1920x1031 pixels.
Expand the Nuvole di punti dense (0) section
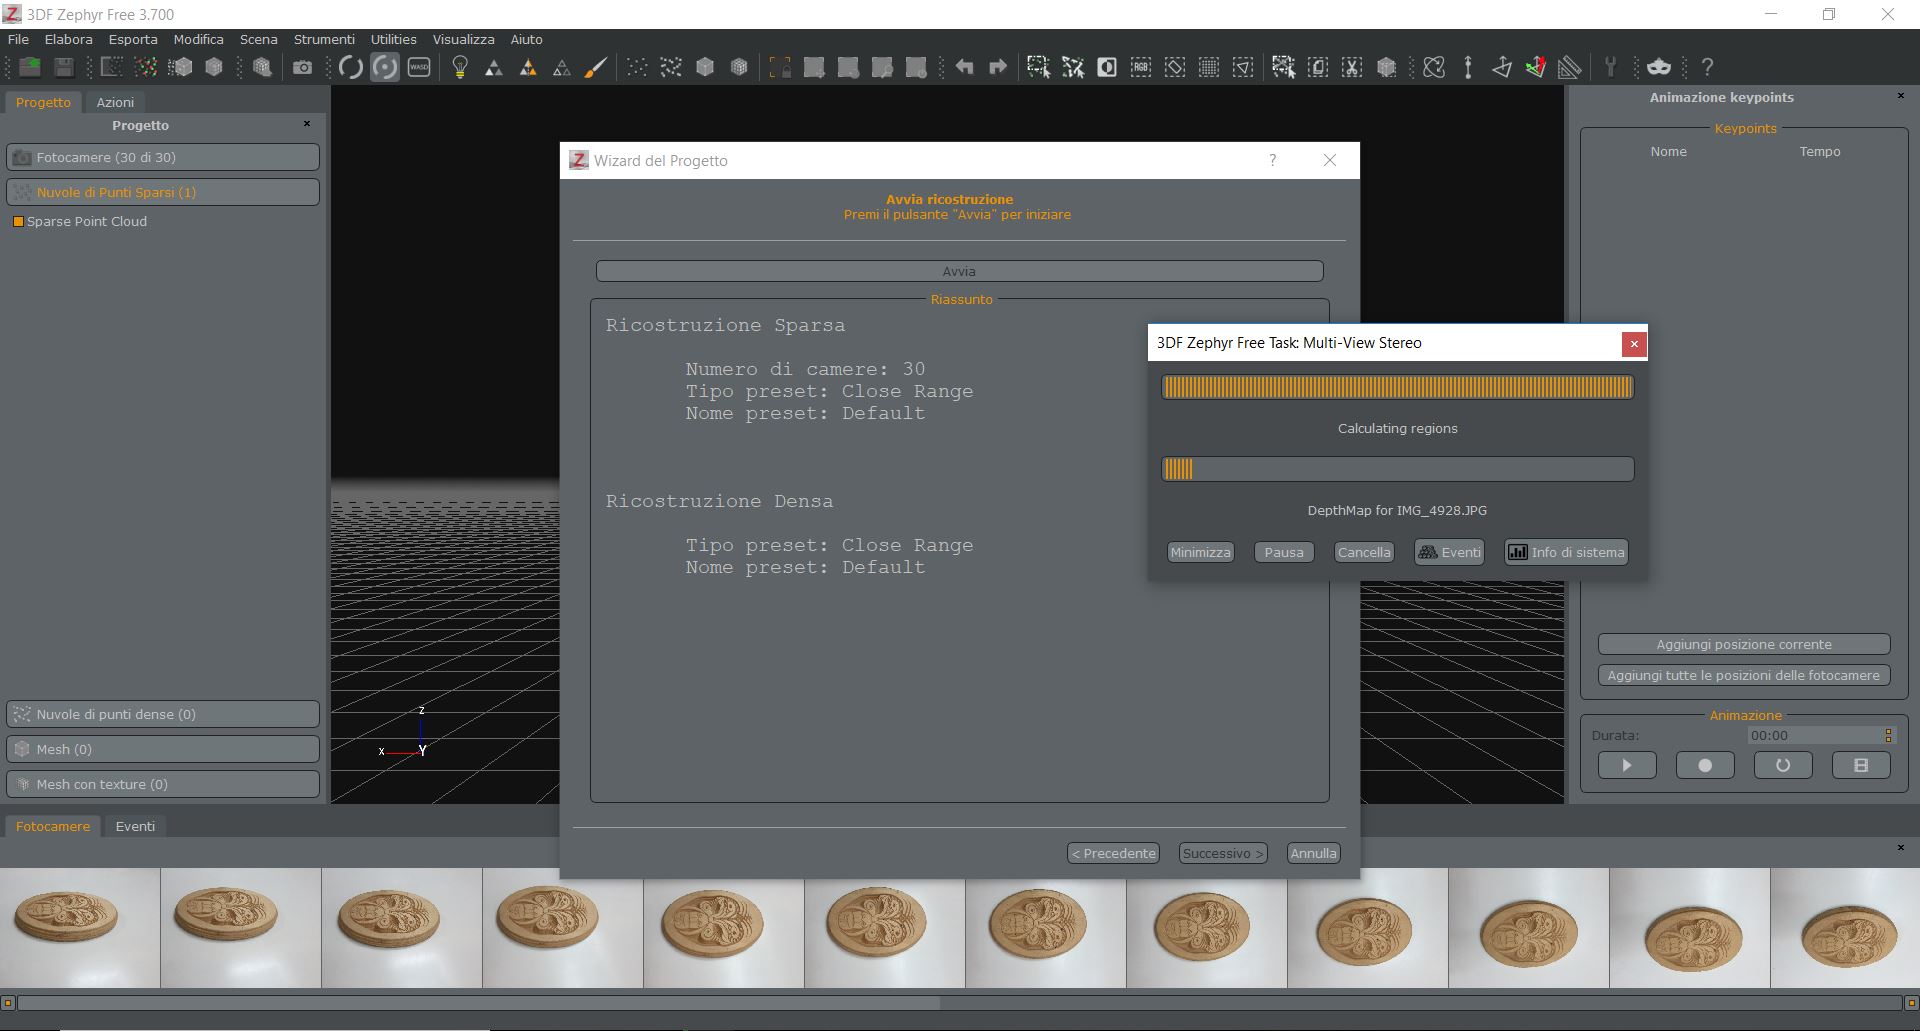coord(163,714)
